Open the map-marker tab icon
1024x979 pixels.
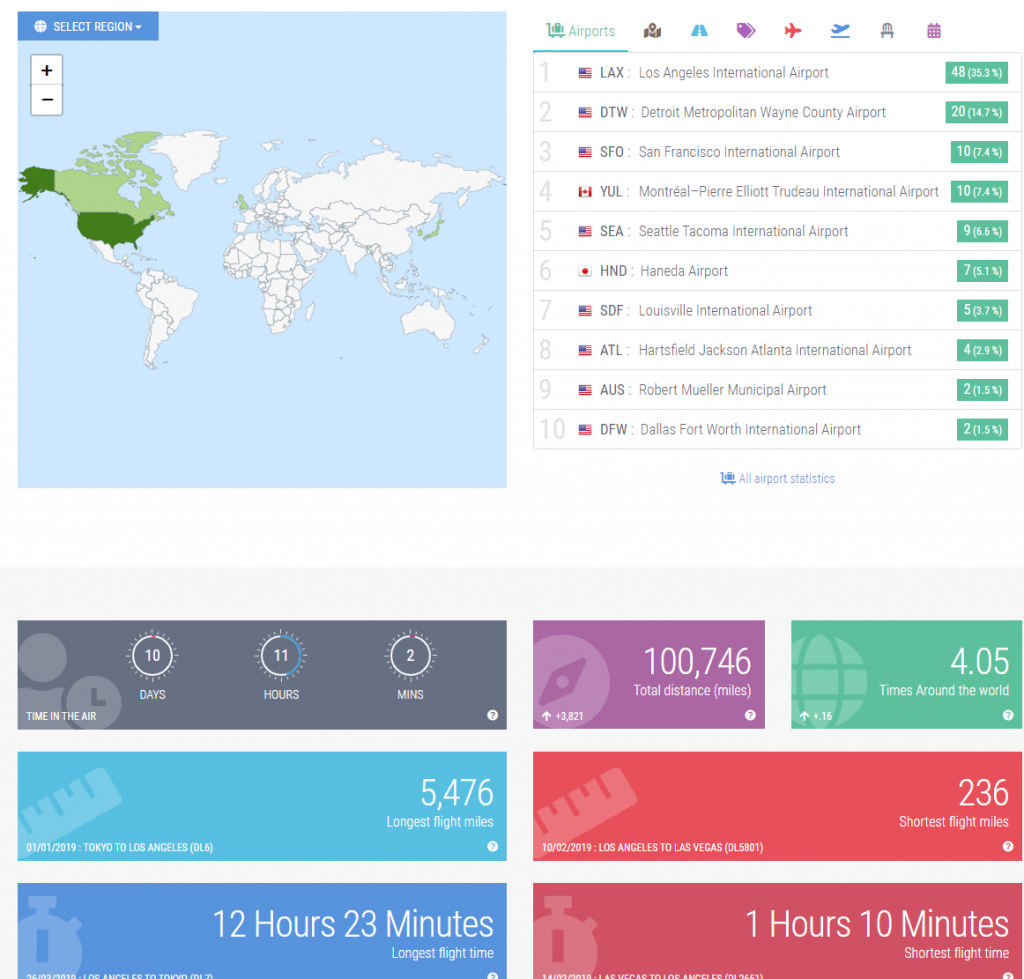(653, 31)
